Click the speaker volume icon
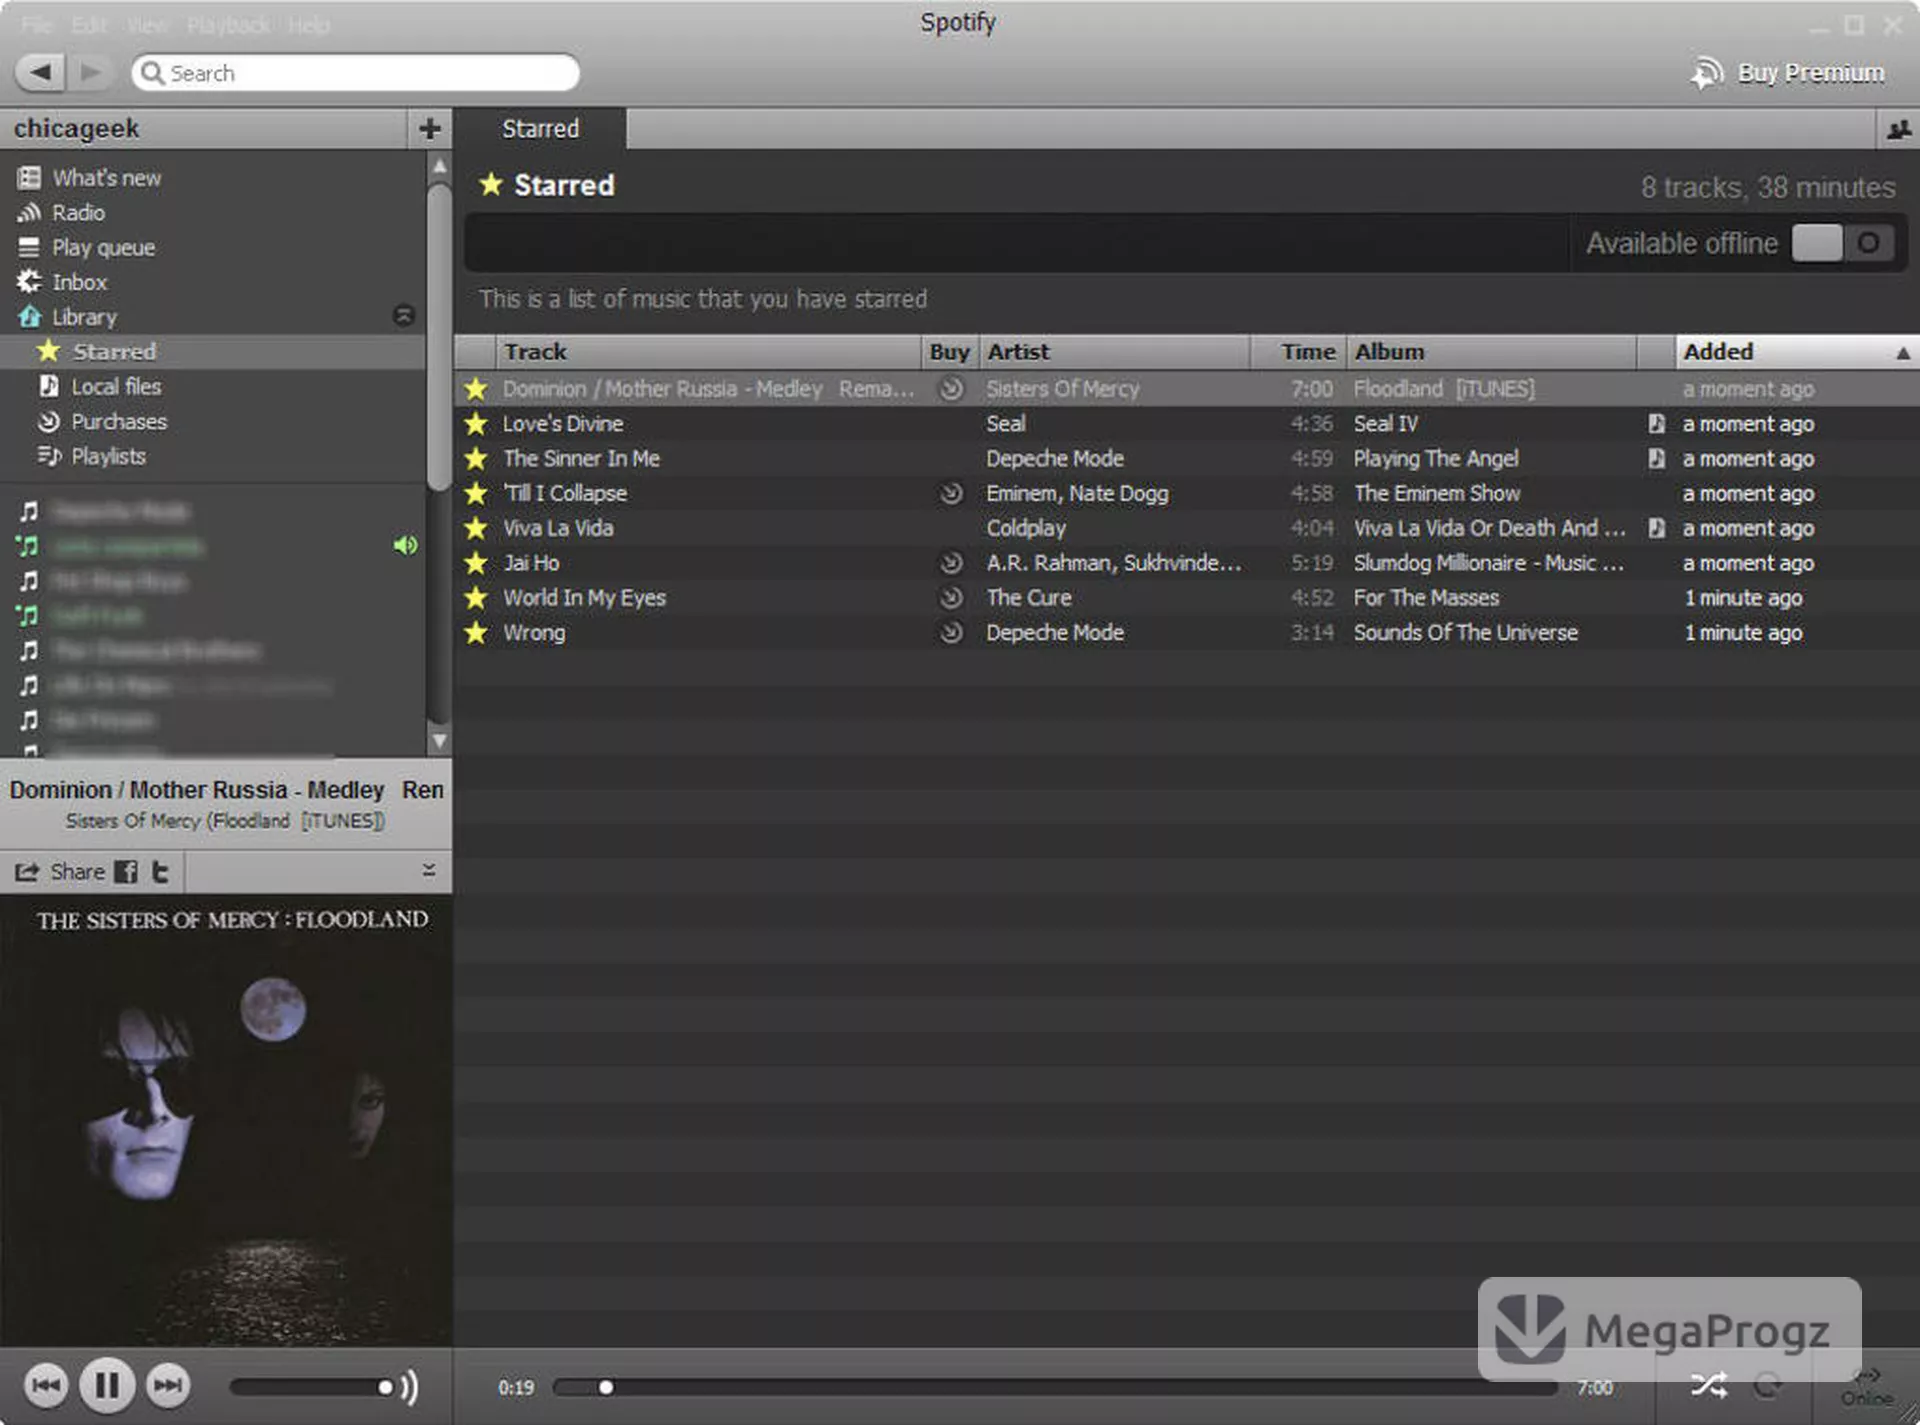Image resolution: width=1920 pixels, height=1425 pixels. pos(409,1387)
